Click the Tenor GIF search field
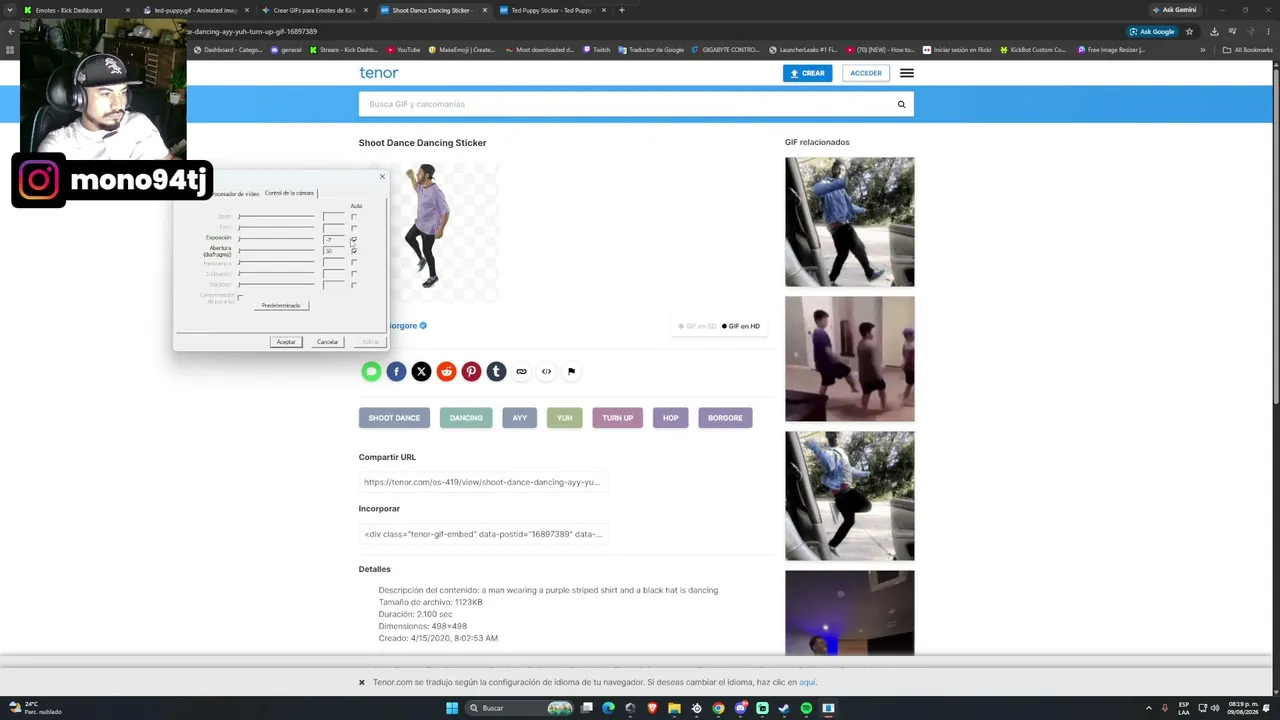Image resolution: width=1280 pixels, height=720 pixels. click(636, 104)
